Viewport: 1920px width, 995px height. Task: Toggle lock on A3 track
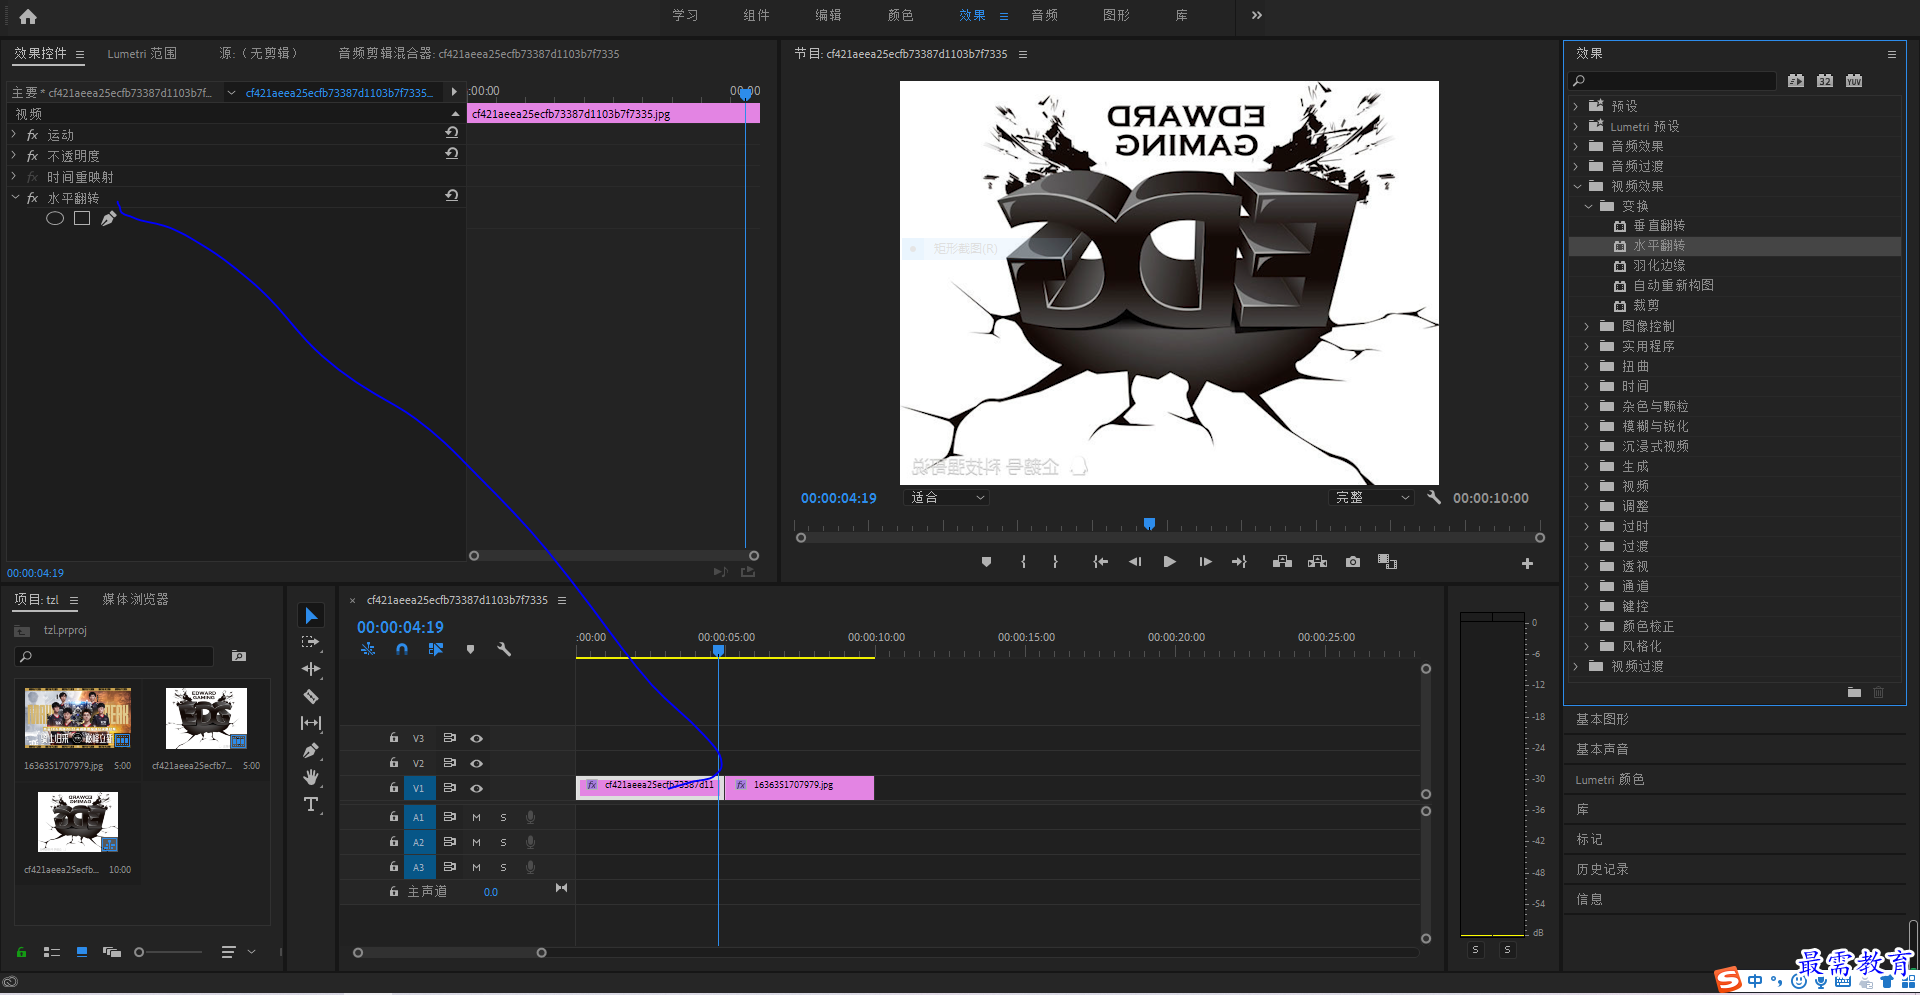394,866
